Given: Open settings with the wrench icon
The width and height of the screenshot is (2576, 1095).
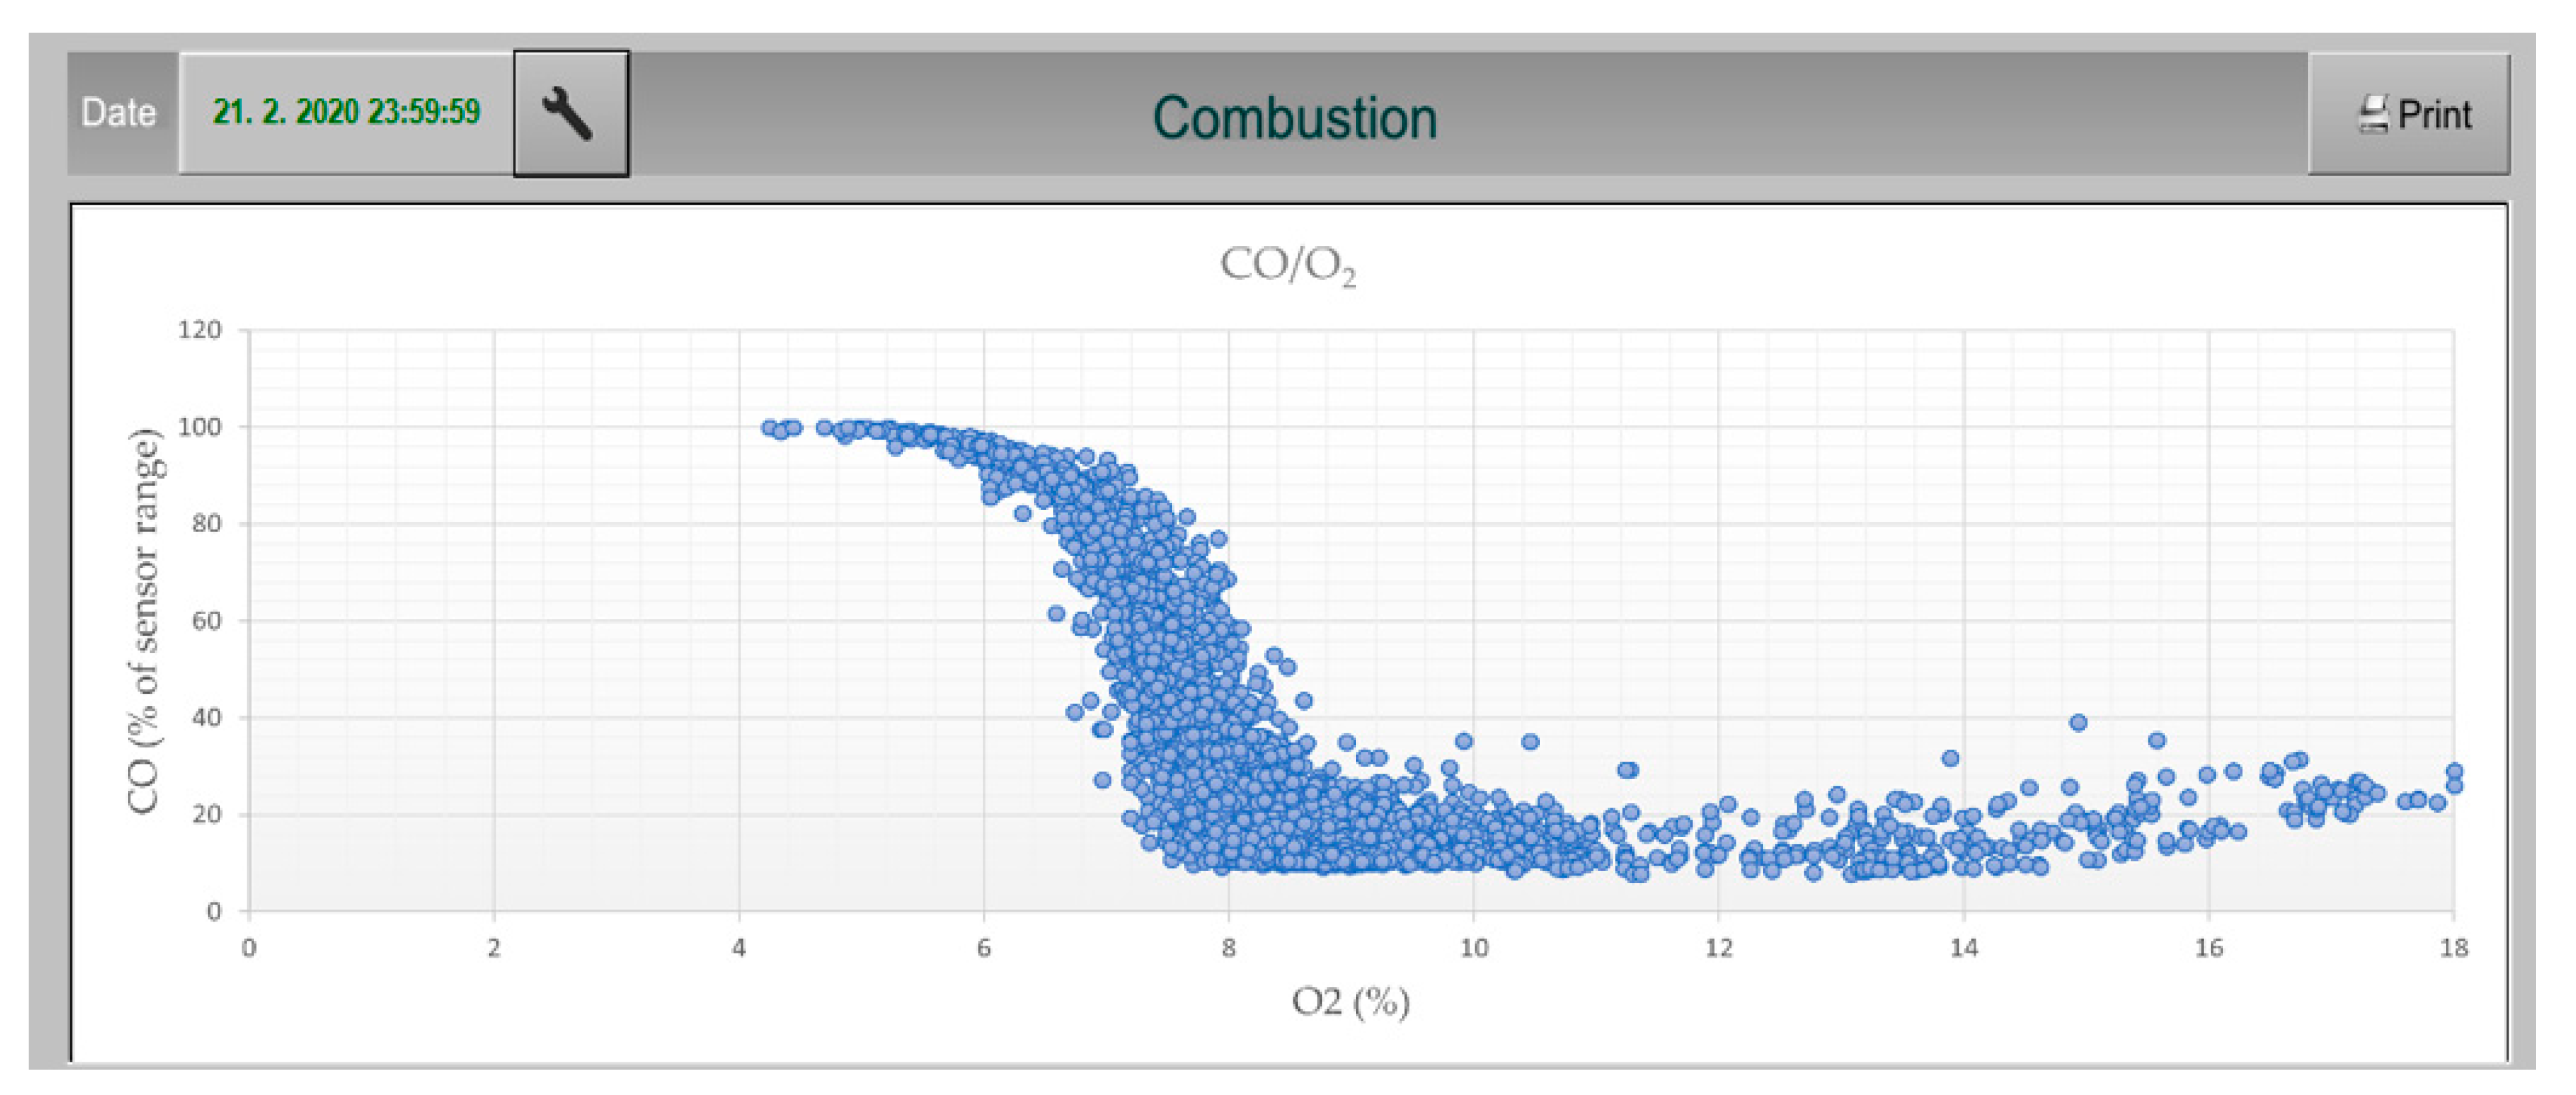Looking at the screenshot, I should pyautogui.click(x=570, y=114).
